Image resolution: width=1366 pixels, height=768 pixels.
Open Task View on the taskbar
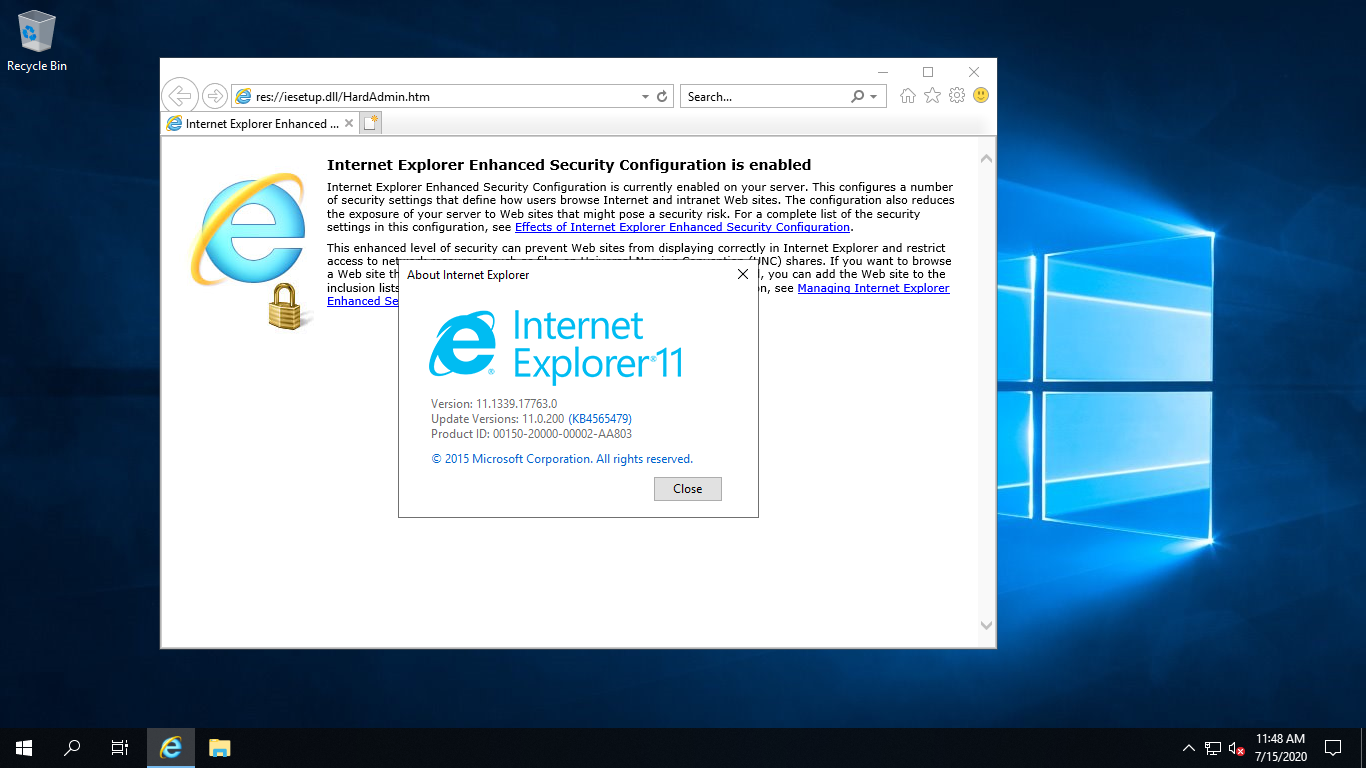point(120,747)
